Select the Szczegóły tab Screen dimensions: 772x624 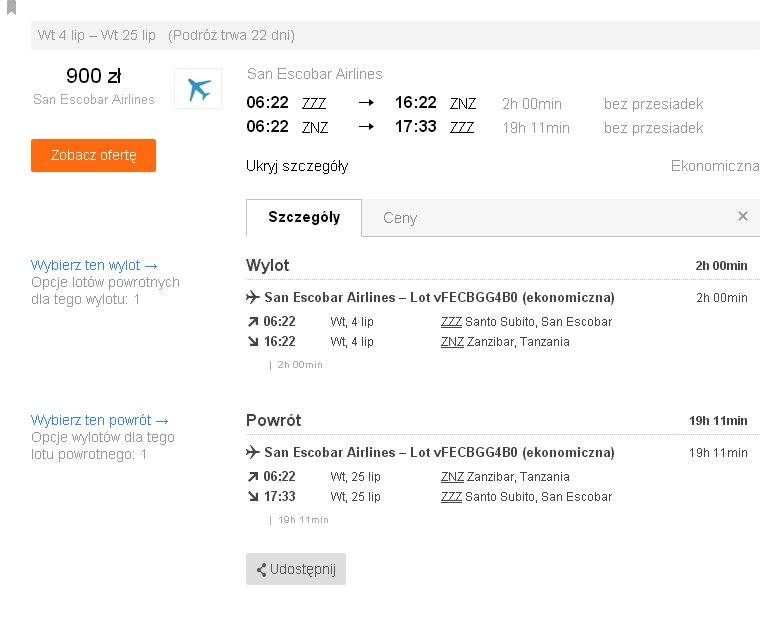click(x=304, y=218)
